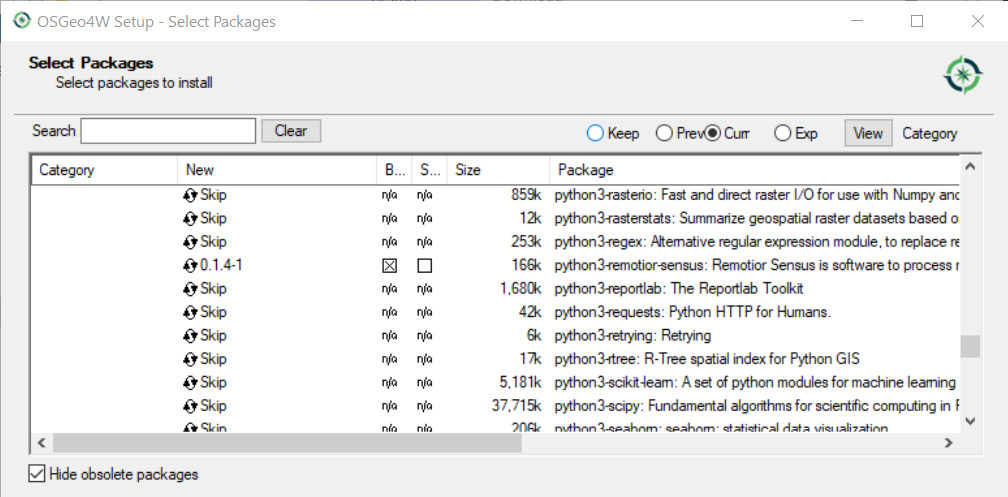Check source box for python3-remotior-sensus
The image size is (1008, 497).
[424, 266]
